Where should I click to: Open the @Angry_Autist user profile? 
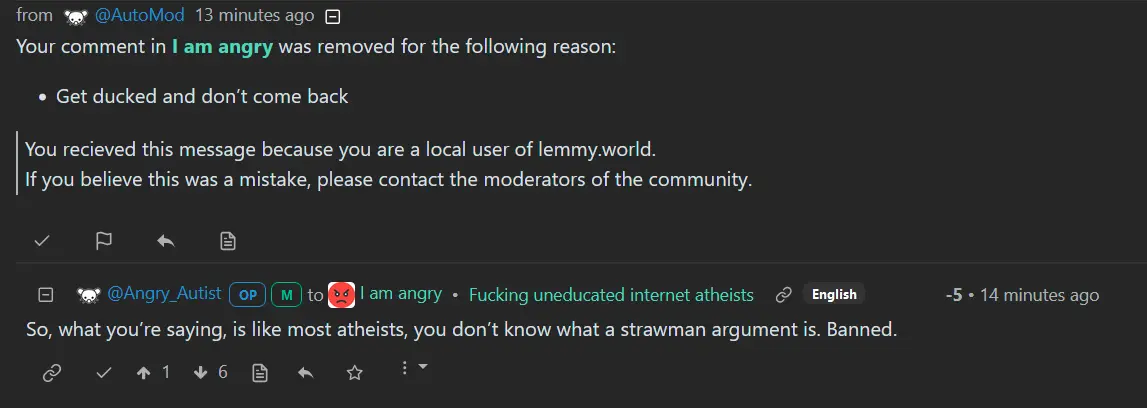(x=164, y=294)
